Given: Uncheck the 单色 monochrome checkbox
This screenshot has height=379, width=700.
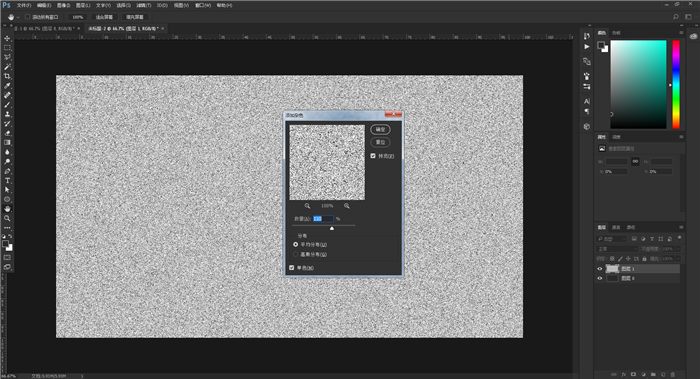Looking at the screenshot, I should (292, 268).
